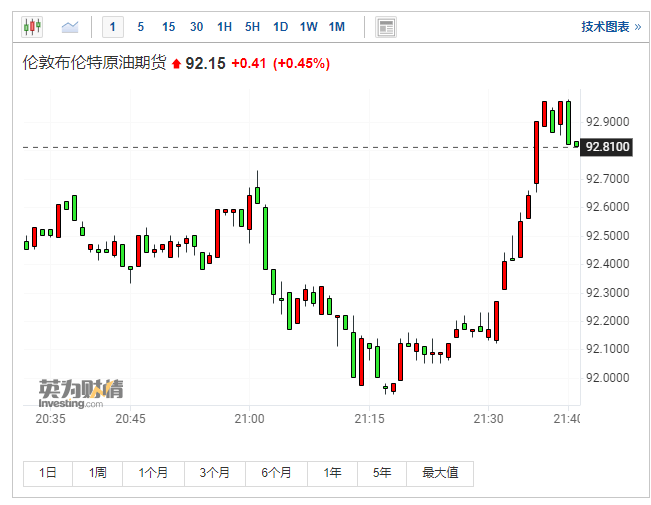The height and width of the screenshot is (505, 651).
Task: Click the red up arrow indicator
Action: coord(176,64)
